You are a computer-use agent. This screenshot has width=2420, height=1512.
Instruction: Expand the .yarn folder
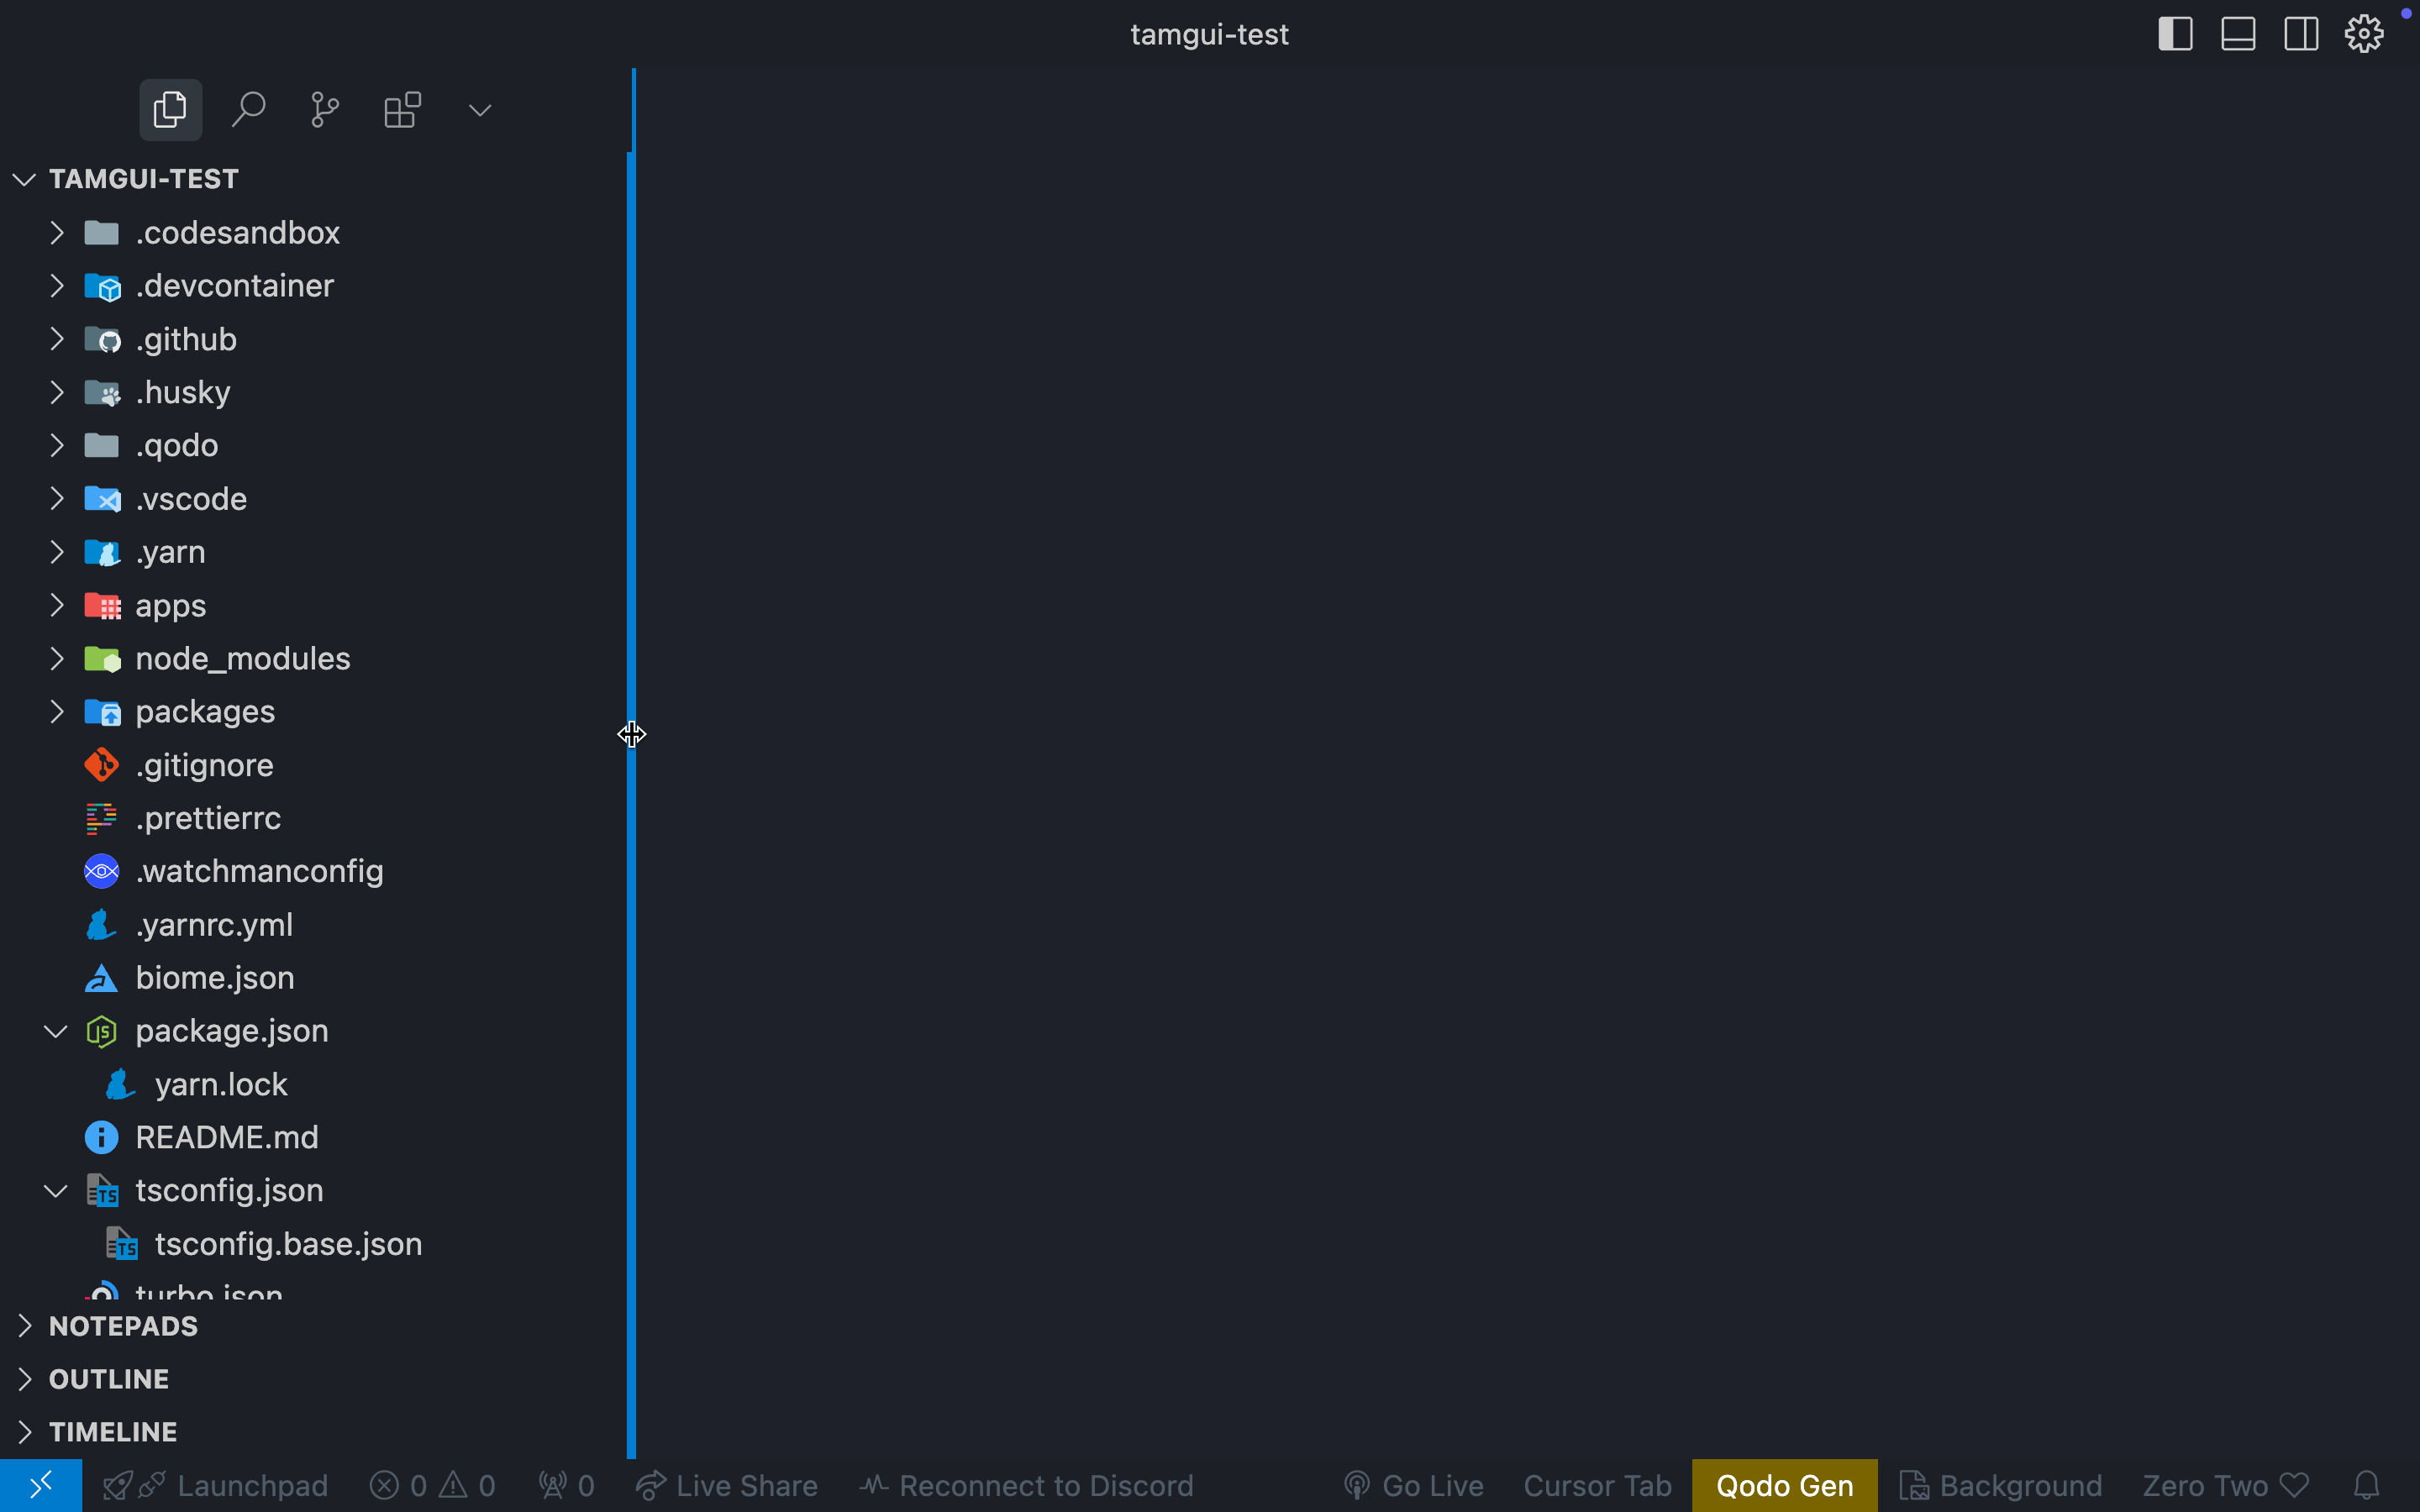point(57,552)
